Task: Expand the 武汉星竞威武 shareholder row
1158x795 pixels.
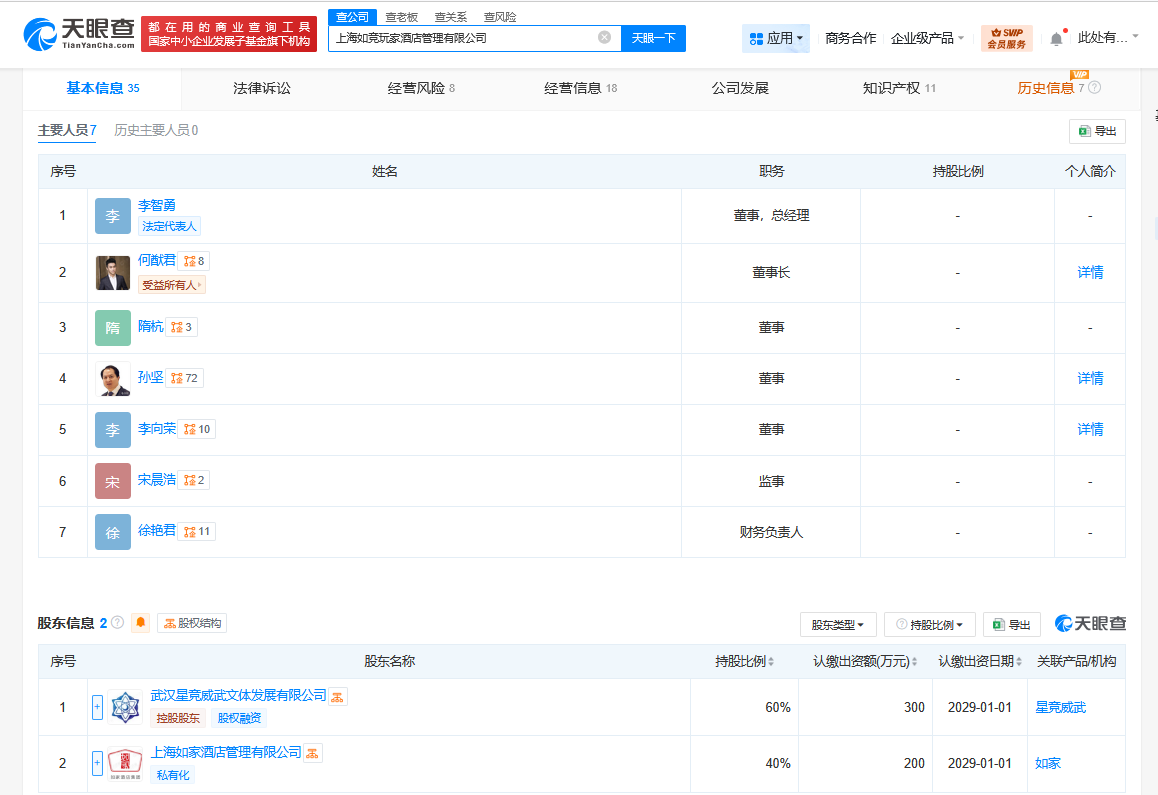Action: pos(97,707)
